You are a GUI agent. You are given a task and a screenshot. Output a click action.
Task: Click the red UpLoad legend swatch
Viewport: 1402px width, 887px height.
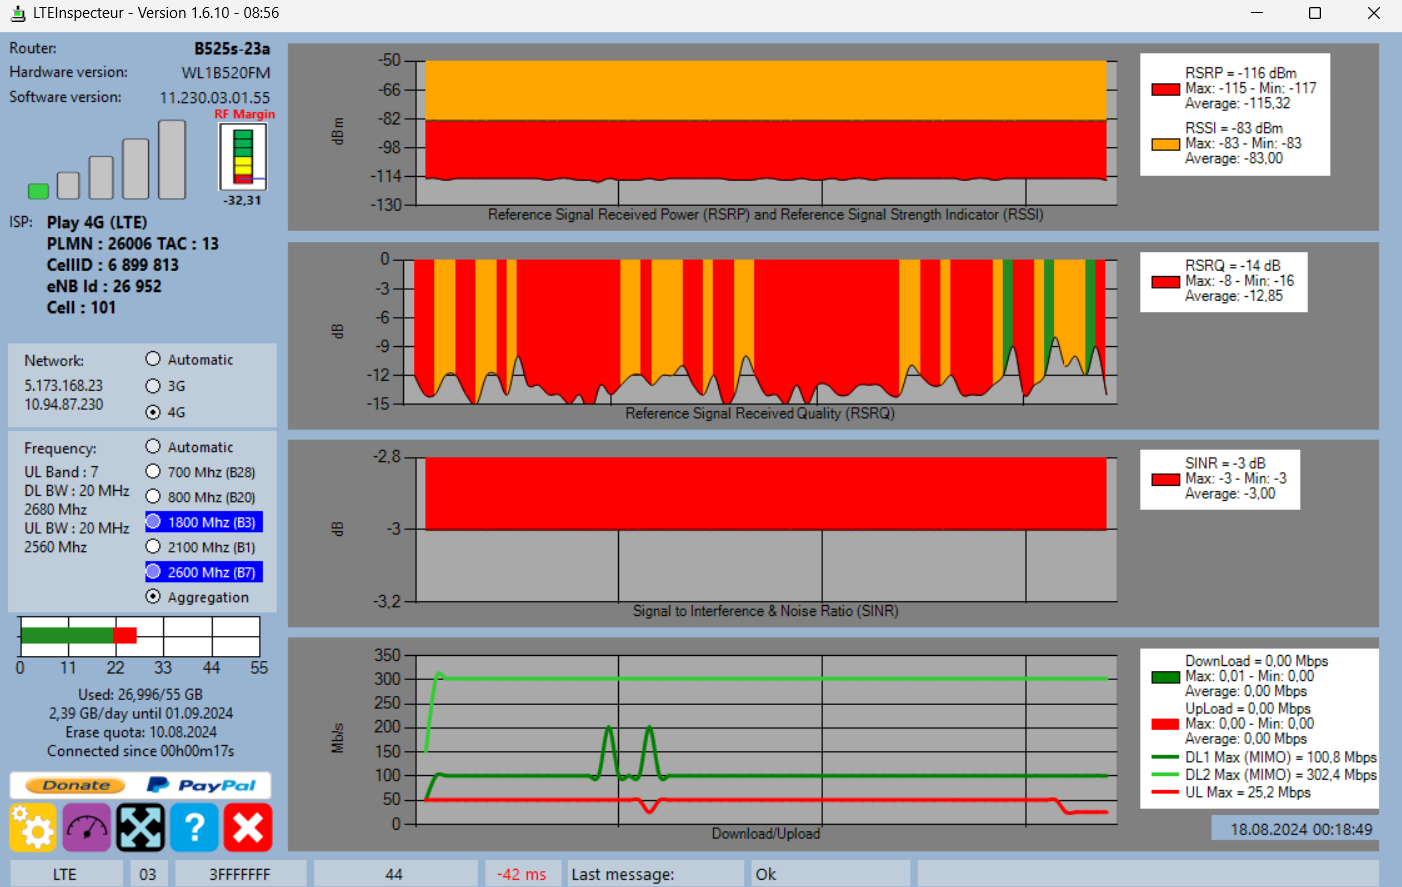(x=1166, y=724)
